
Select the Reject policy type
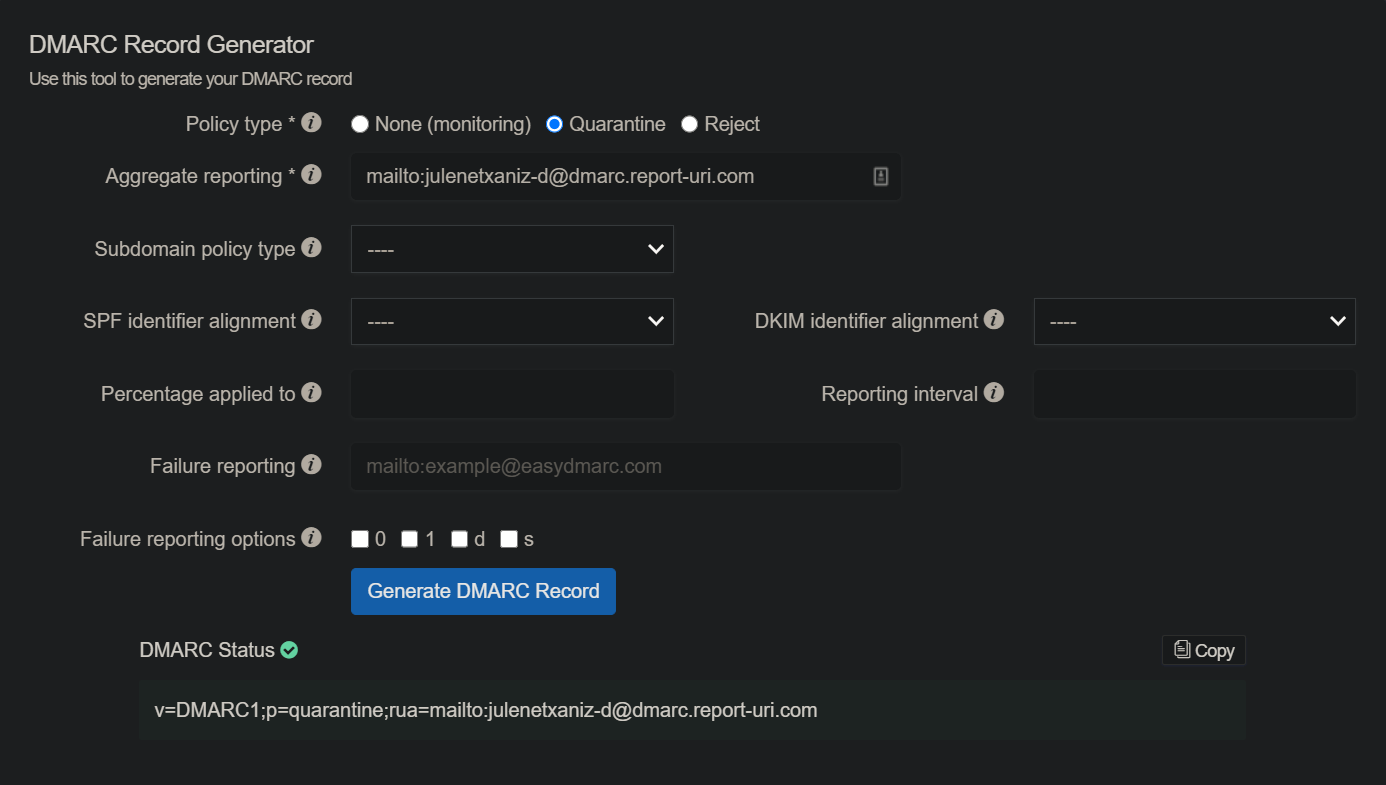[688, 123]
